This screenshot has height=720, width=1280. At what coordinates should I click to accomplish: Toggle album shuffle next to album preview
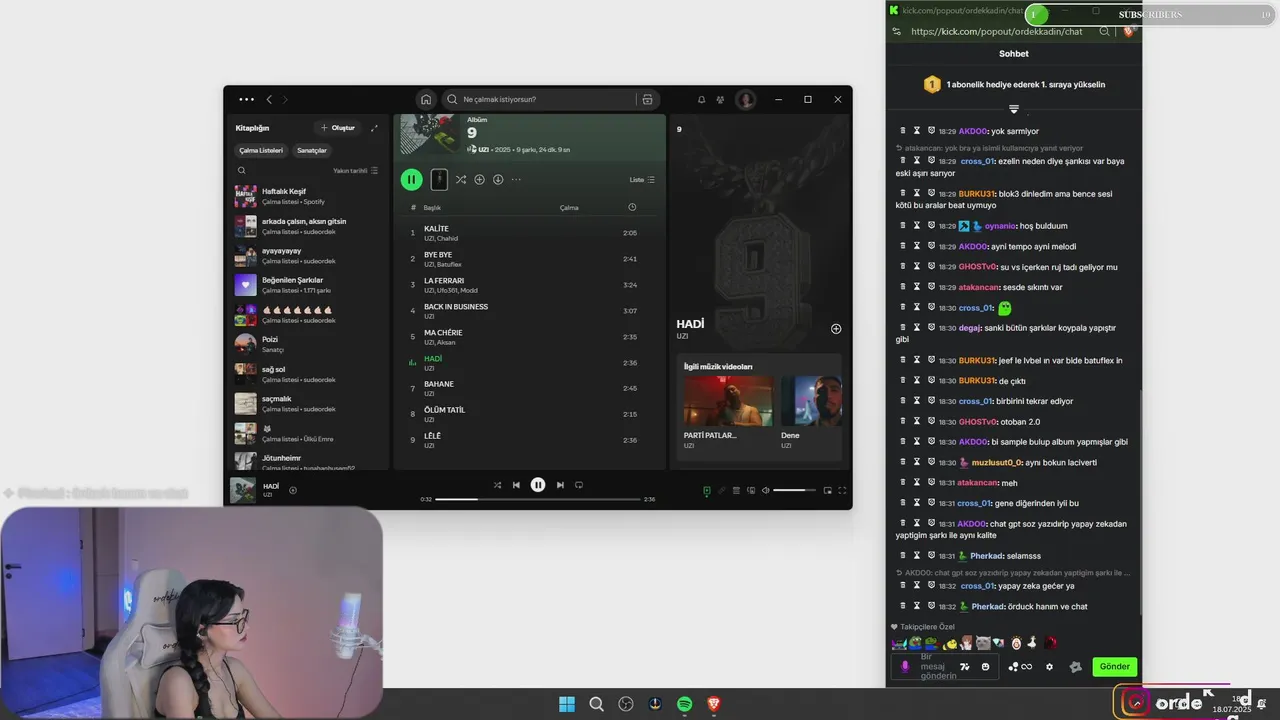tap(460, 180)
